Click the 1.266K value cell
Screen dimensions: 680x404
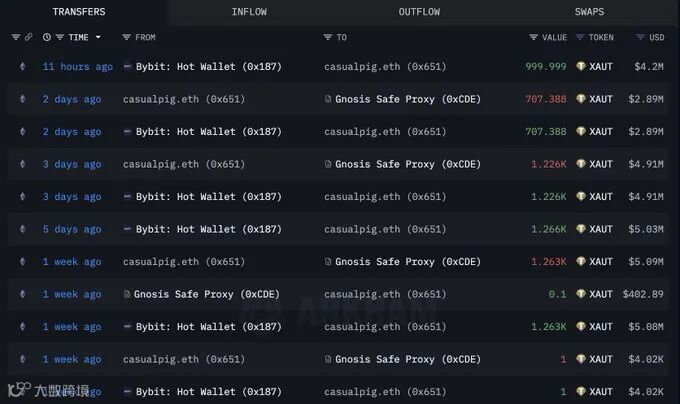point(549,229)
